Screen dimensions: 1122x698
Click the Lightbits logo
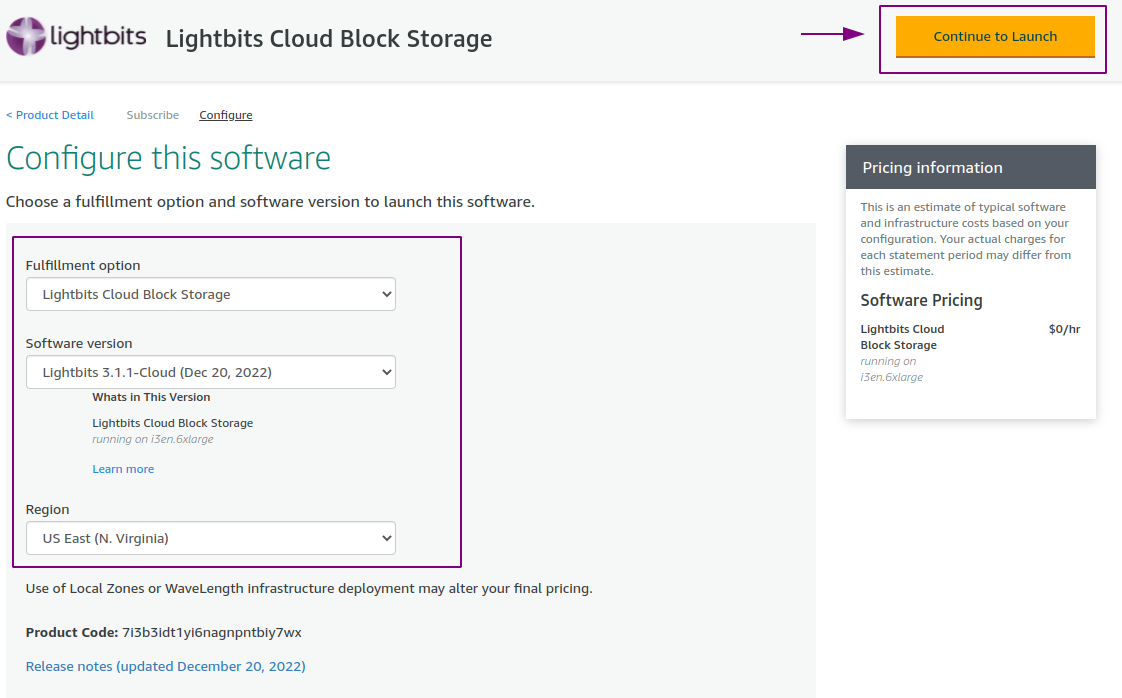76,36
